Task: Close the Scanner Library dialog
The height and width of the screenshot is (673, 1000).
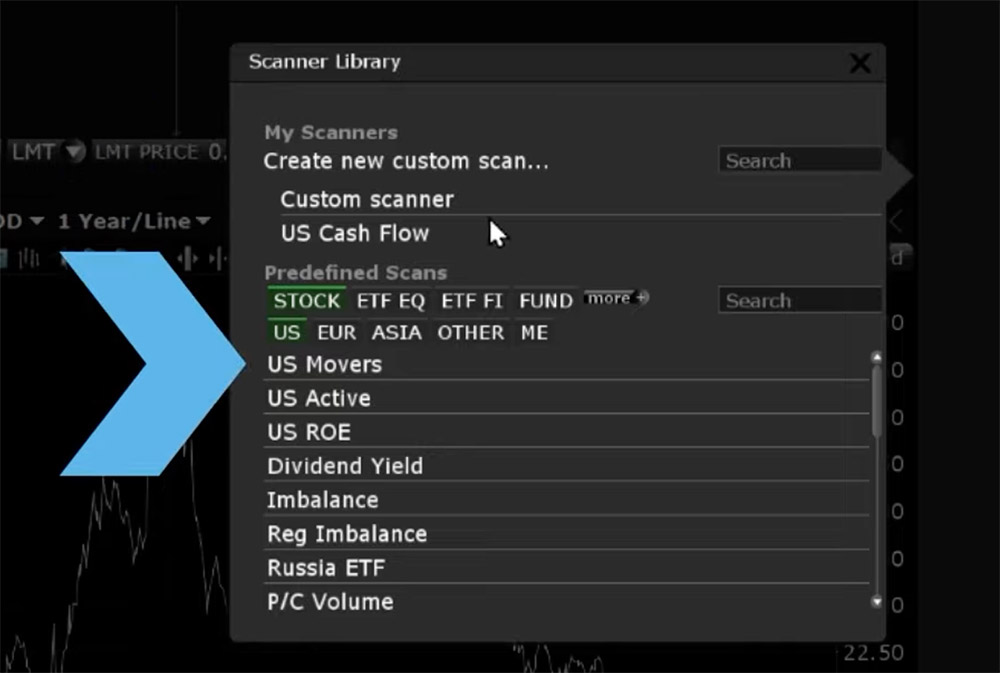Action: click(x=860, y=62)
